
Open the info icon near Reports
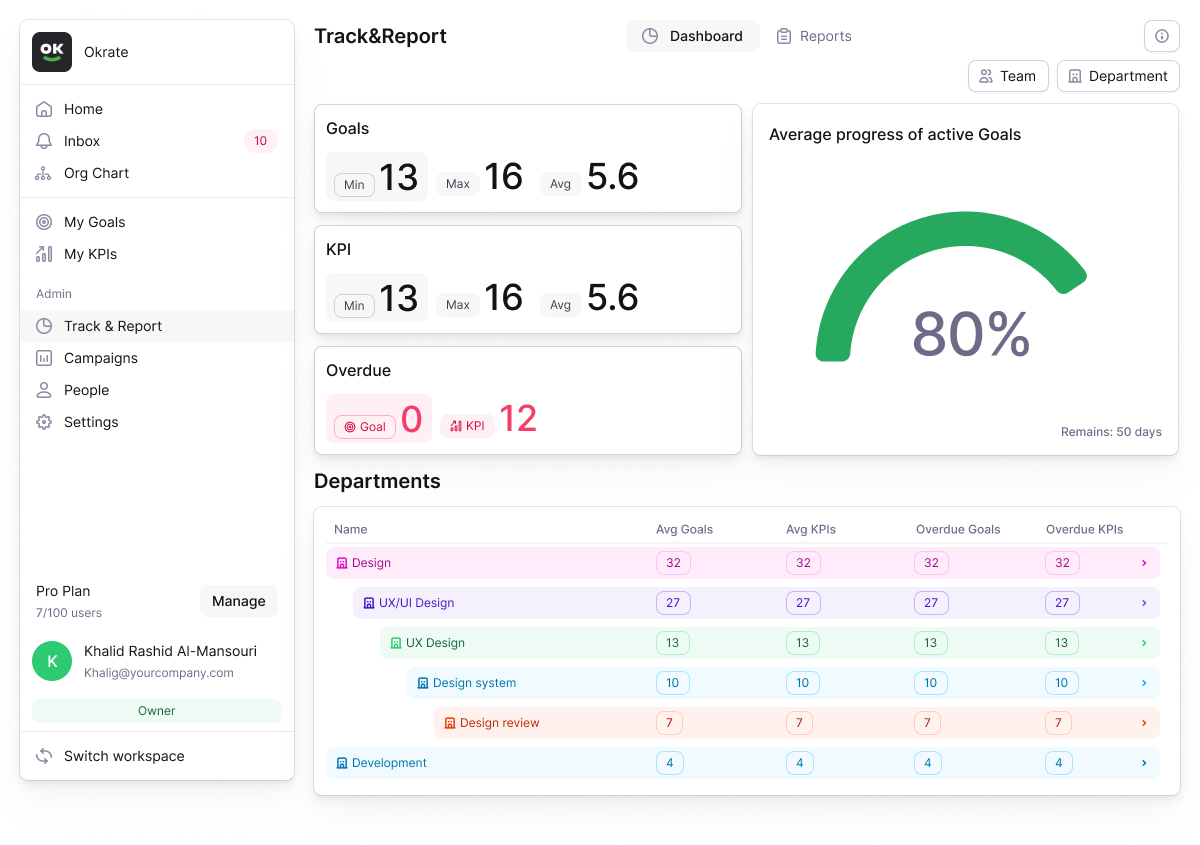tap(1161, 36)
